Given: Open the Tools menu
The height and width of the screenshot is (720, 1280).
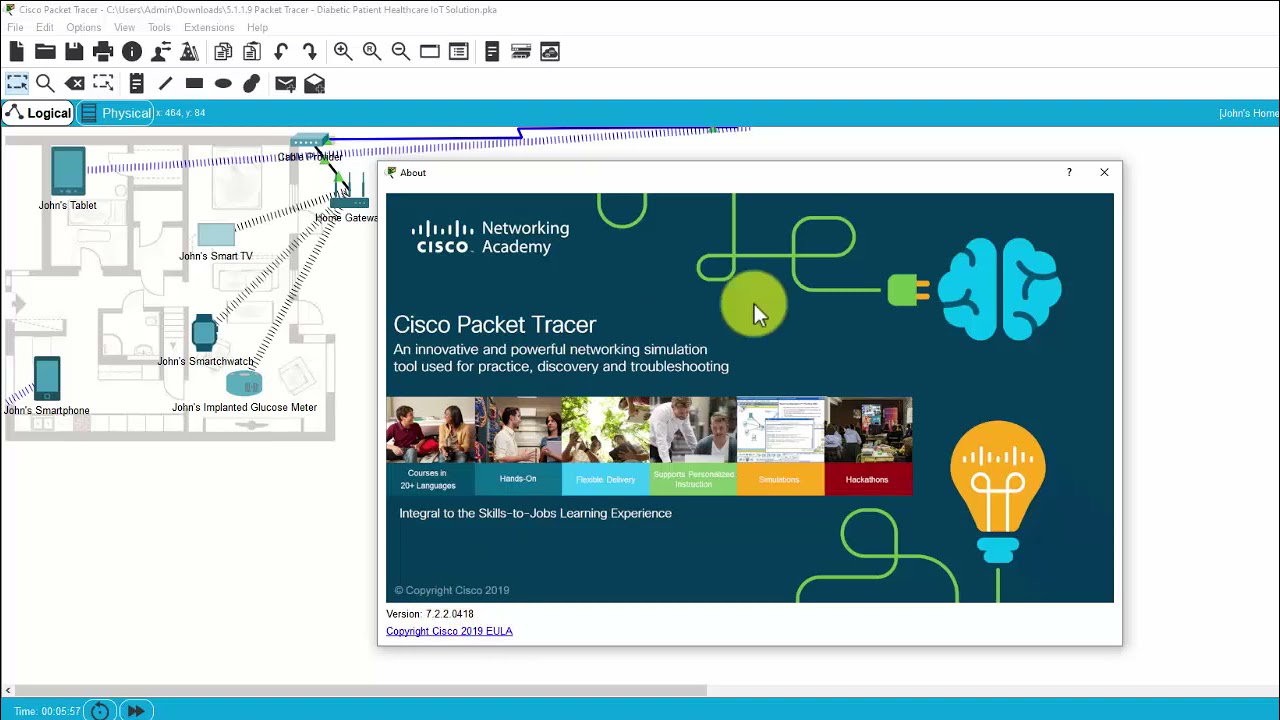Looking at the screenshot, I should tap(159, 27).
